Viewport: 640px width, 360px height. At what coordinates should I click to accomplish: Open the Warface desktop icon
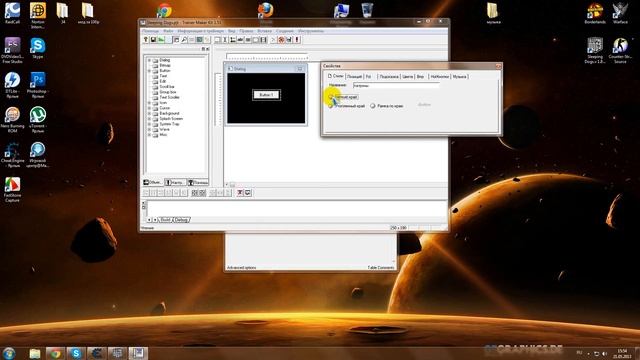tap(620, 13)
